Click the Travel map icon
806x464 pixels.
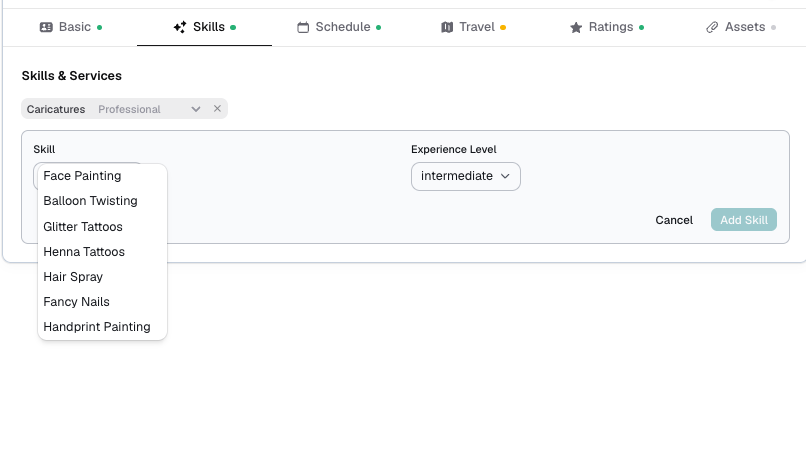(x=447, y=27)
